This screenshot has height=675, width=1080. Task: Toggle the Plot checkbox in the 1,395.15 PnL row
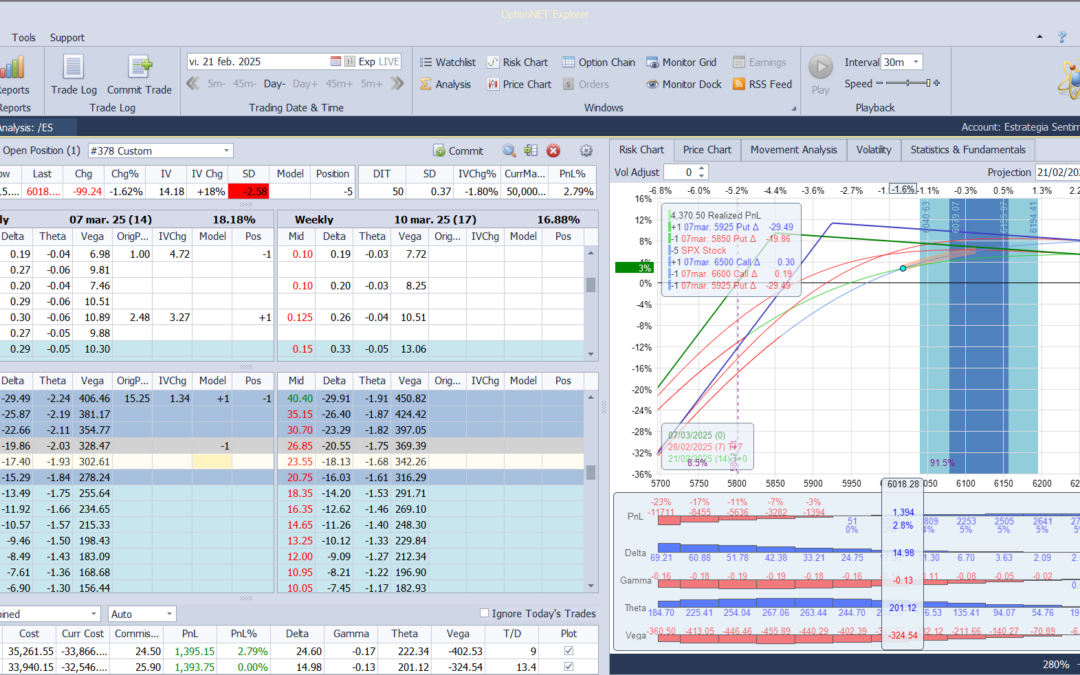pyautogui.click(x=568, y=650)
